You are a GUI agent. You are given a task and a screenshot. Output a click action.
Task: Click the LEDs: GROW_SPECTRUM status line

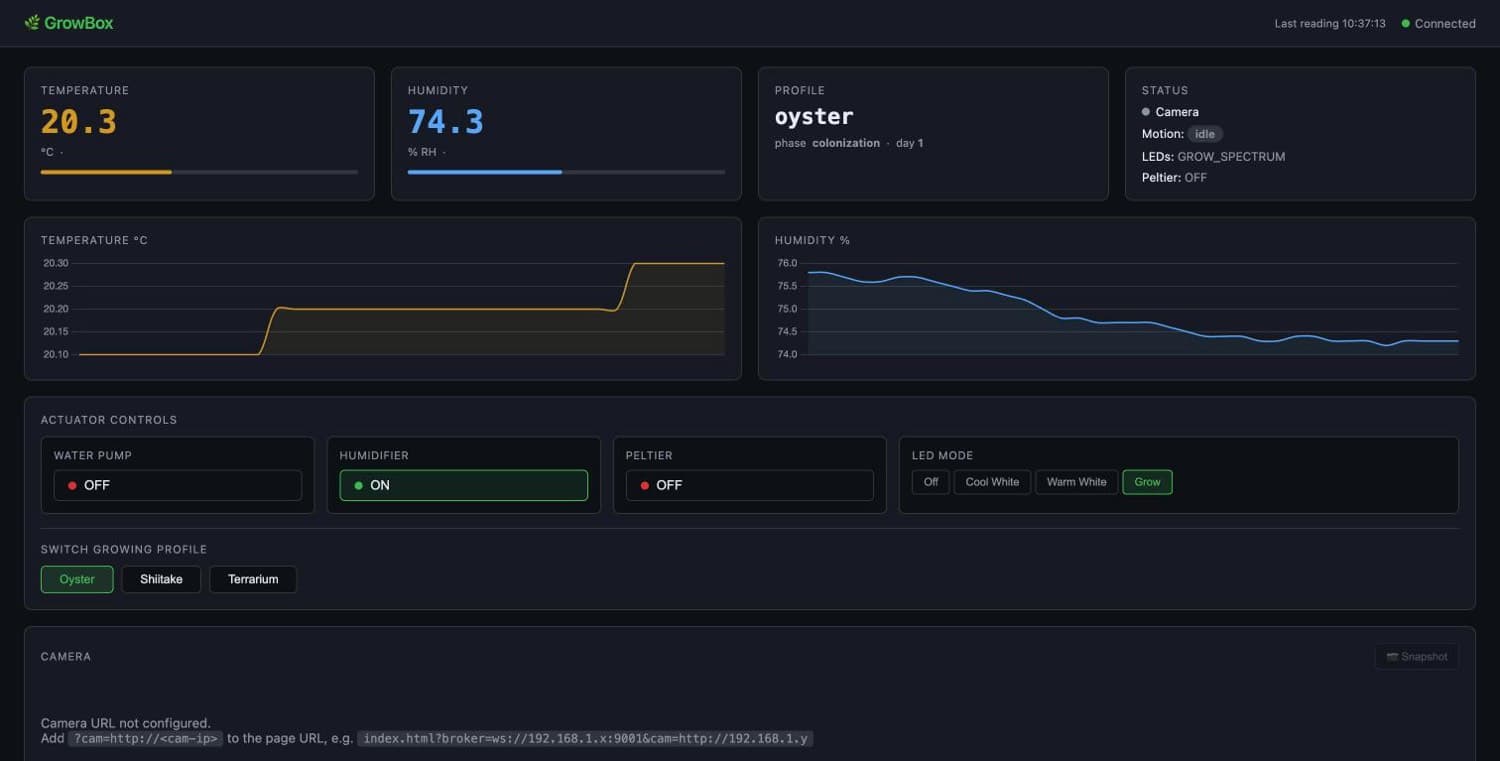(x=1214, y=157)
